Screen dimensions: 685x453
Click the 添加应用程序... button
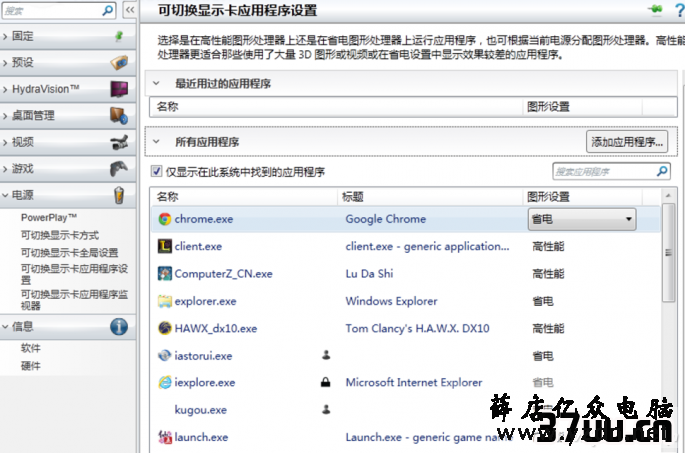(627, 142)
